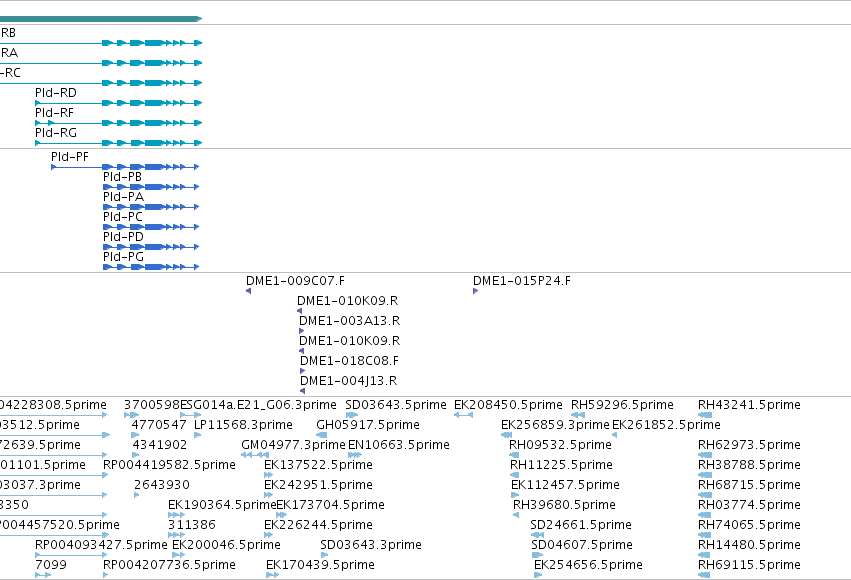Screen dimensions: 851x580
Task: Select the Pld-PD CDS label
Action: click(x=124, y=237)
